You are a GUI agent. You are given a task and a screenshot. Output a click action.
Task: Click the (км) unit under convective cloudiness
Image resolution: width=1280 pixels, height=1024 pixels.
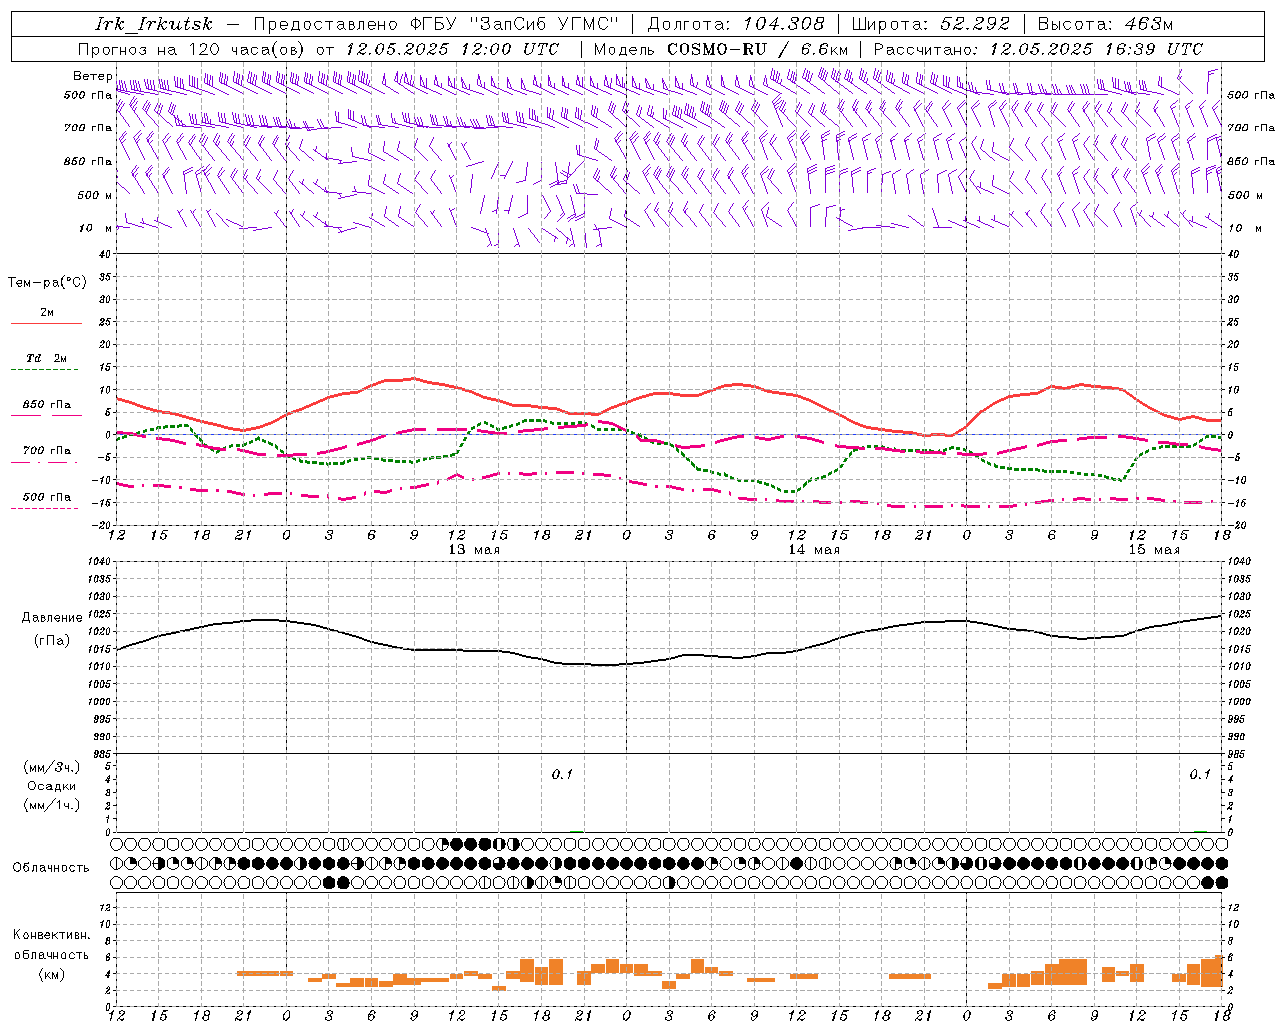click(52, 975)
